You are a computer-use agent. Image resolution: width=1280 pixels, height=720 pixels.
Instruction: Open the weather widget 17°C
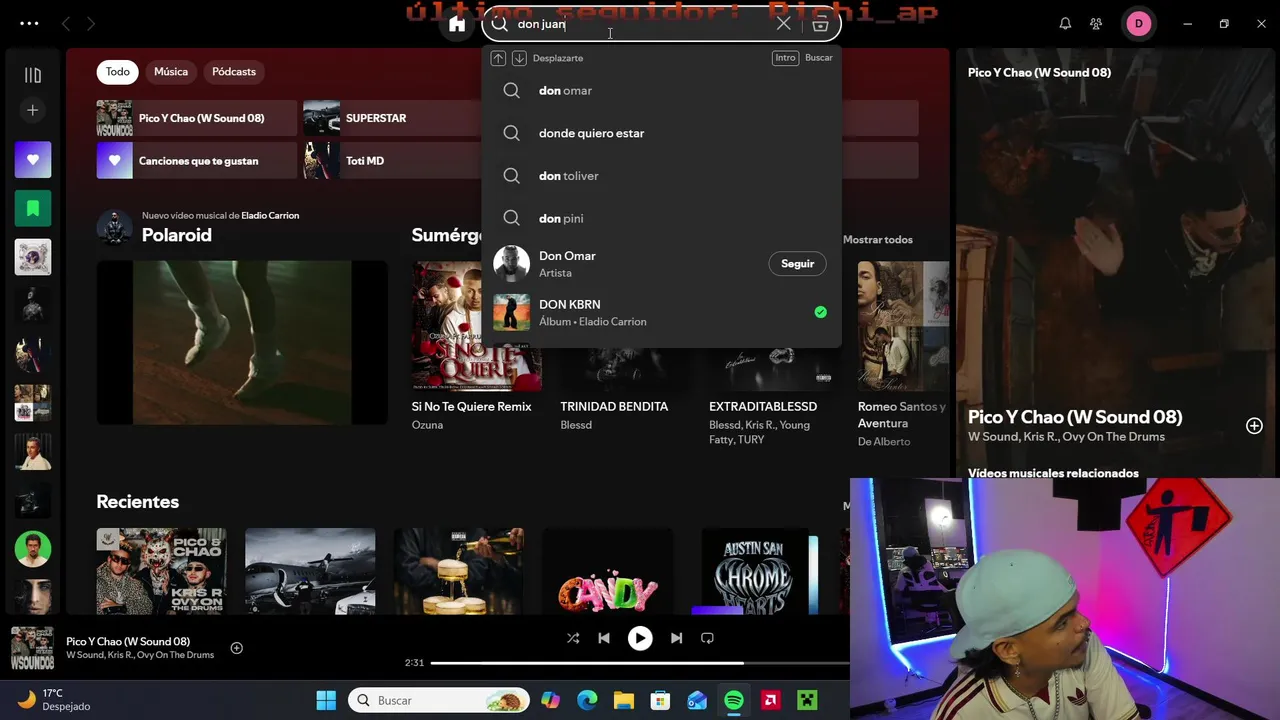(55, 699)
